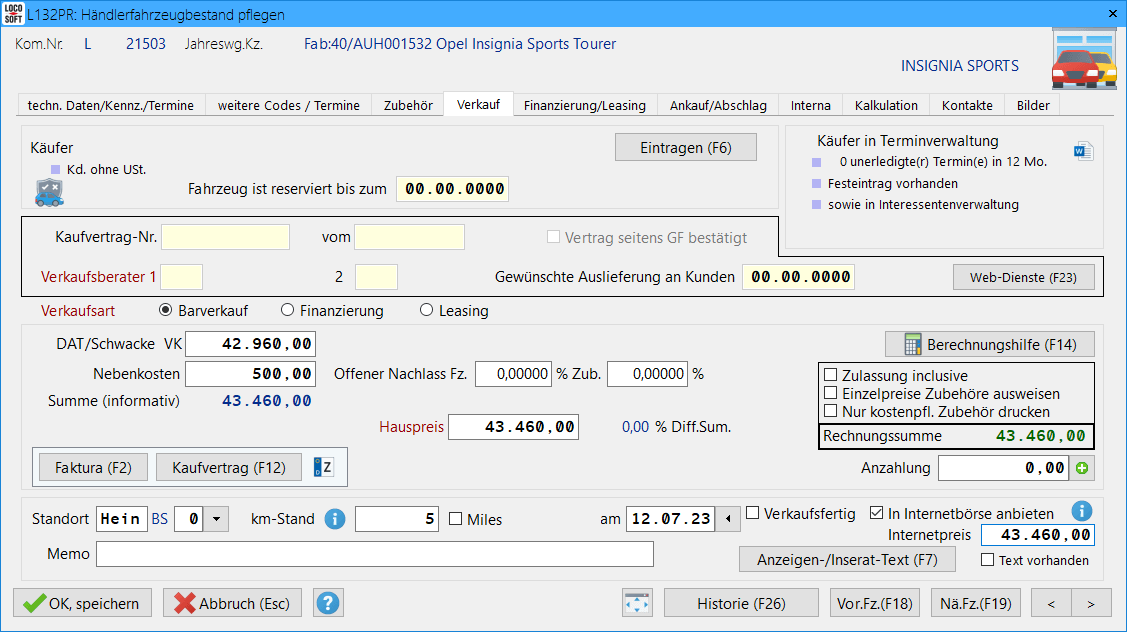
Task: Switch to the Finanzierung/Leasing tab
Action: 584,105
